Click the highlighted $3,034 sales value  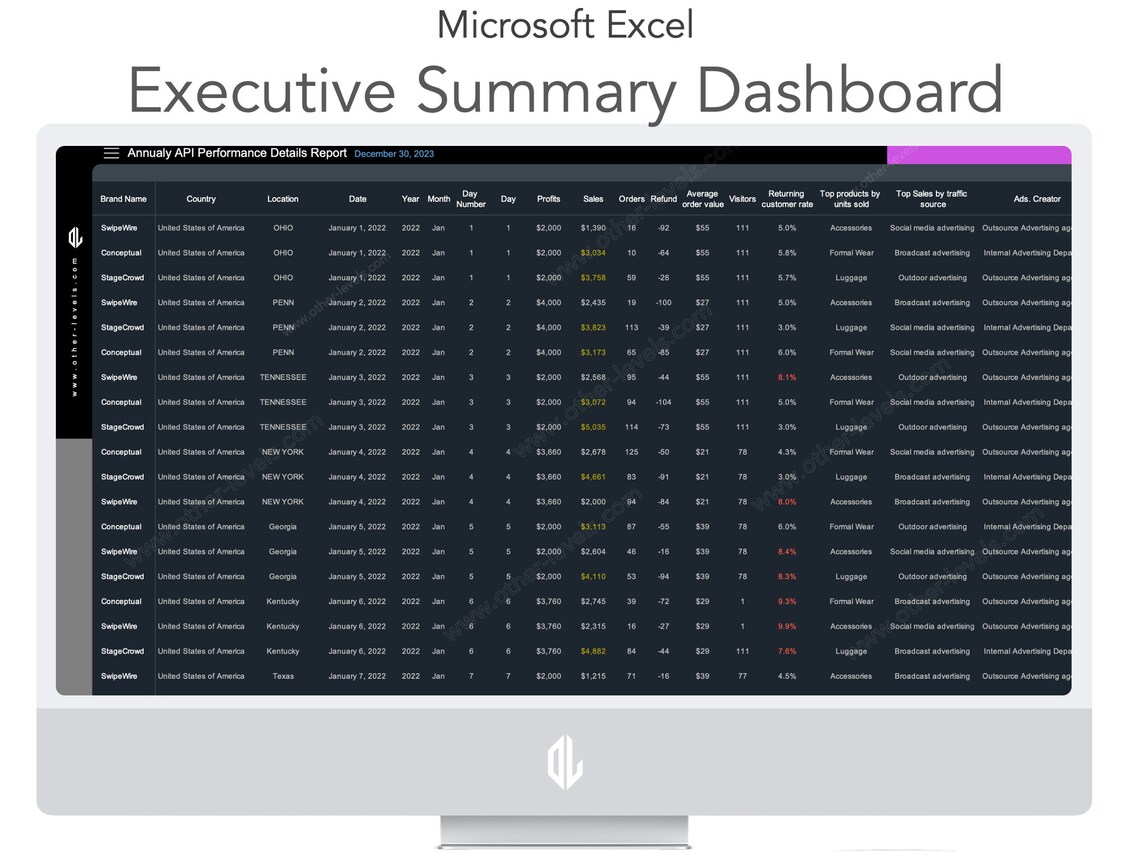[x=593, y=253]
